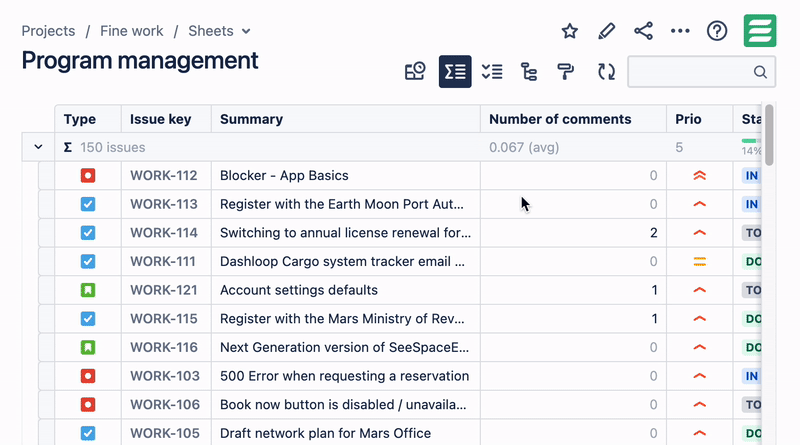Collapse the 150 issues summary group
The width and height of the screenshot is (800, 445).
point(38,147)
